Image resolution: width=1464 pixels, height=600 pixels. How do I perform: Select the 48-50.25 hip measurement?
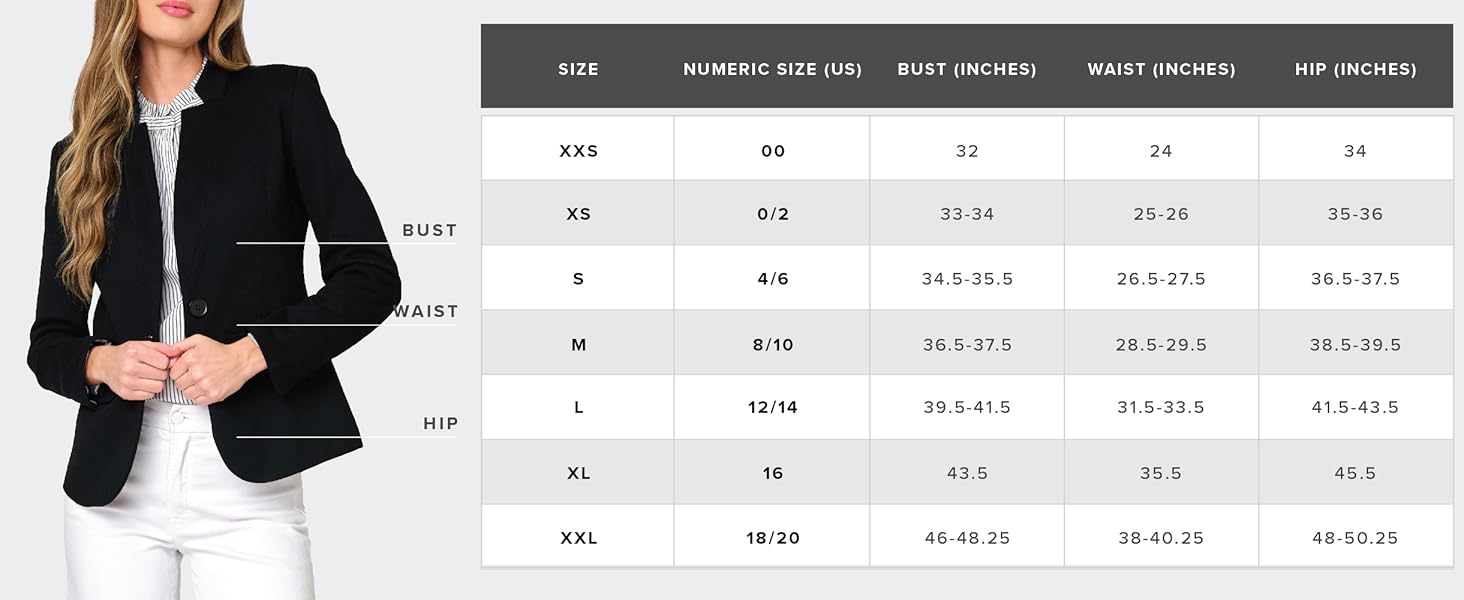[x=1355, y=538]
